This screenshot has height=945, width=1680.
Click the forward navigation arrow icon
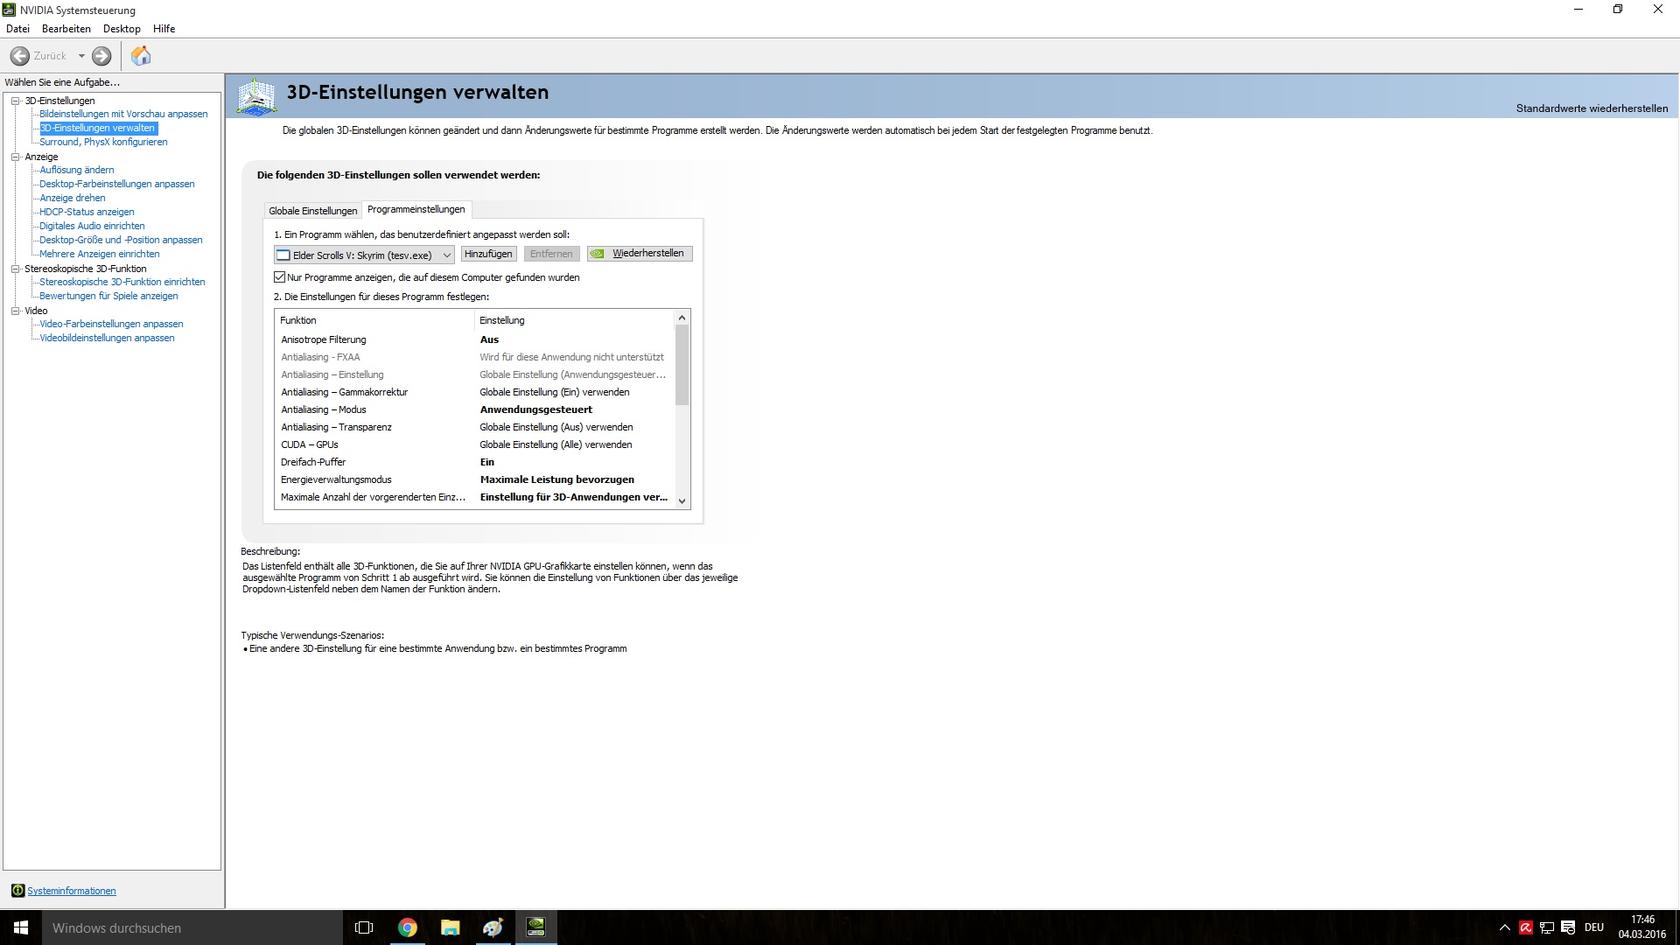pyautogui.click(x=101, y=56)
